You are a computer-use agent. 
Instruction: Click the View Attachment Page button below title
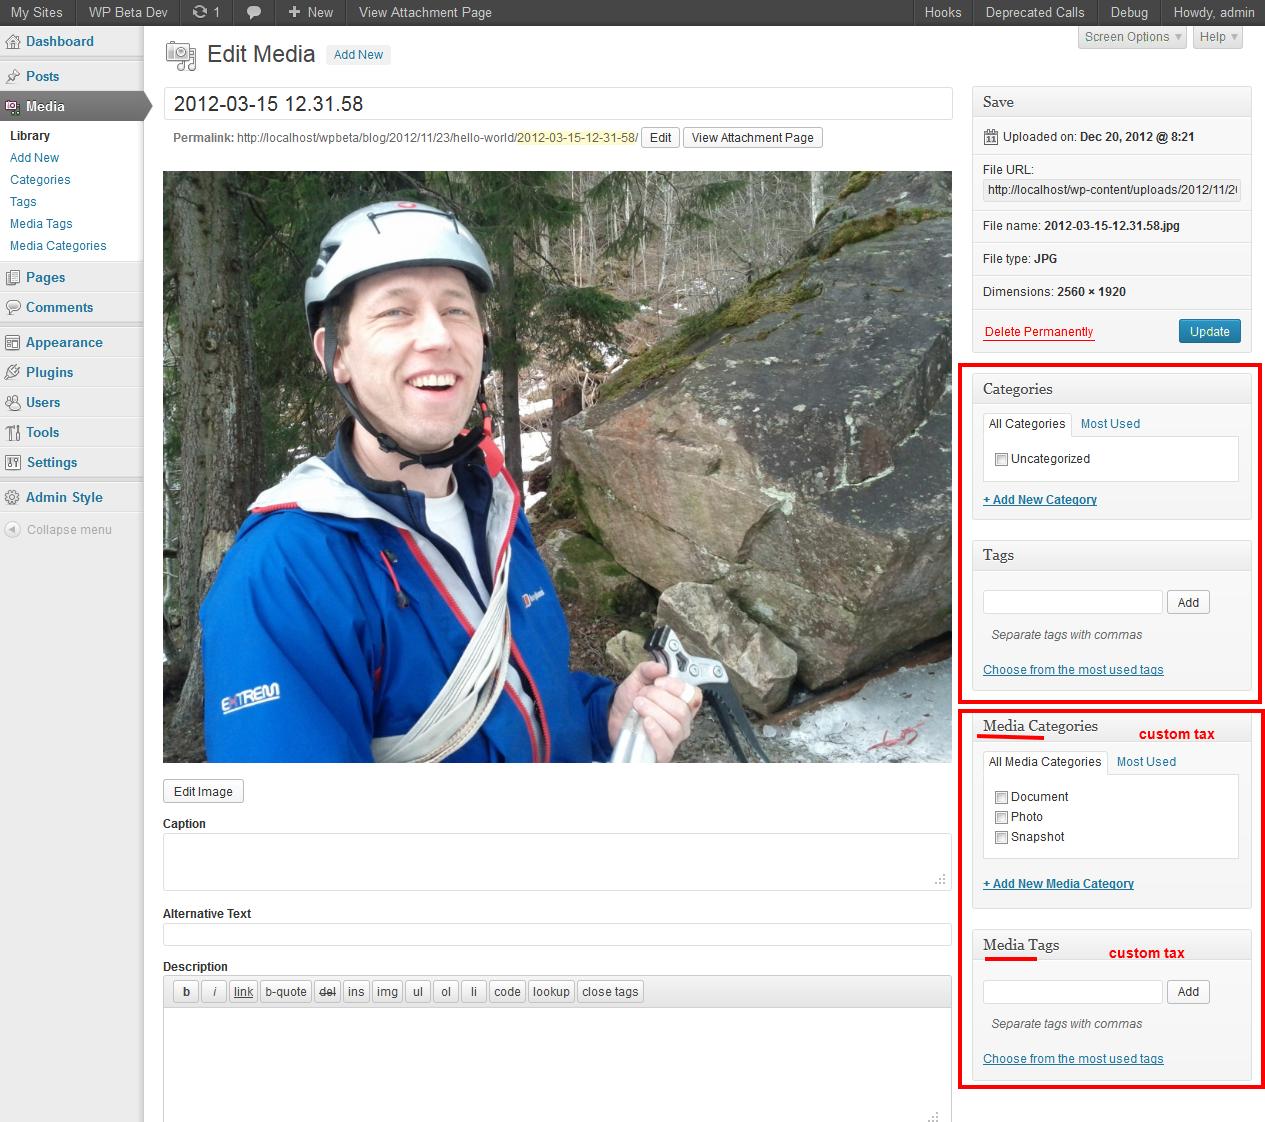[x=753, y=138]
